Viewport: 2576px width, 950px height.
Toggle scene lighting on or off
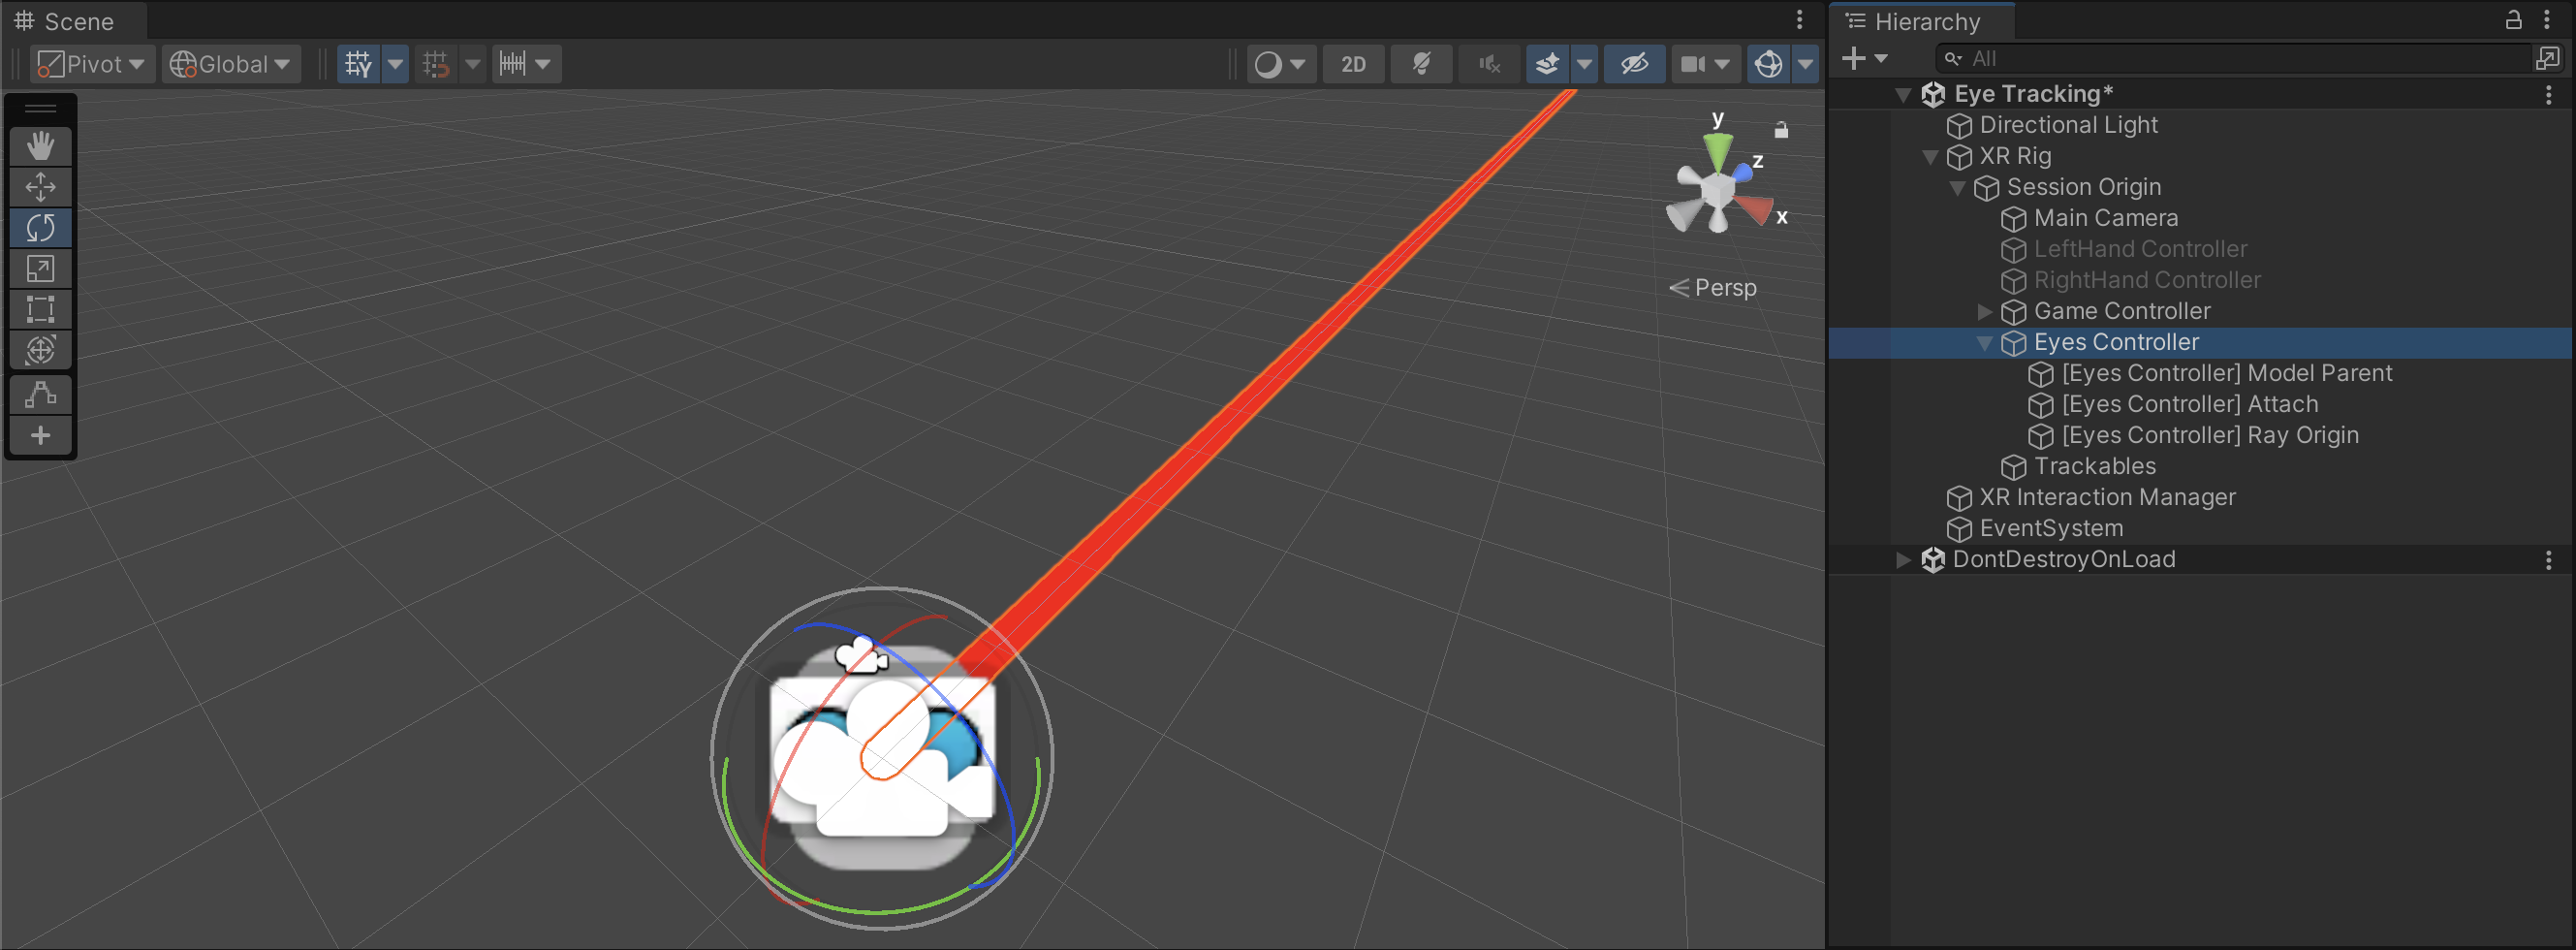1421,64
